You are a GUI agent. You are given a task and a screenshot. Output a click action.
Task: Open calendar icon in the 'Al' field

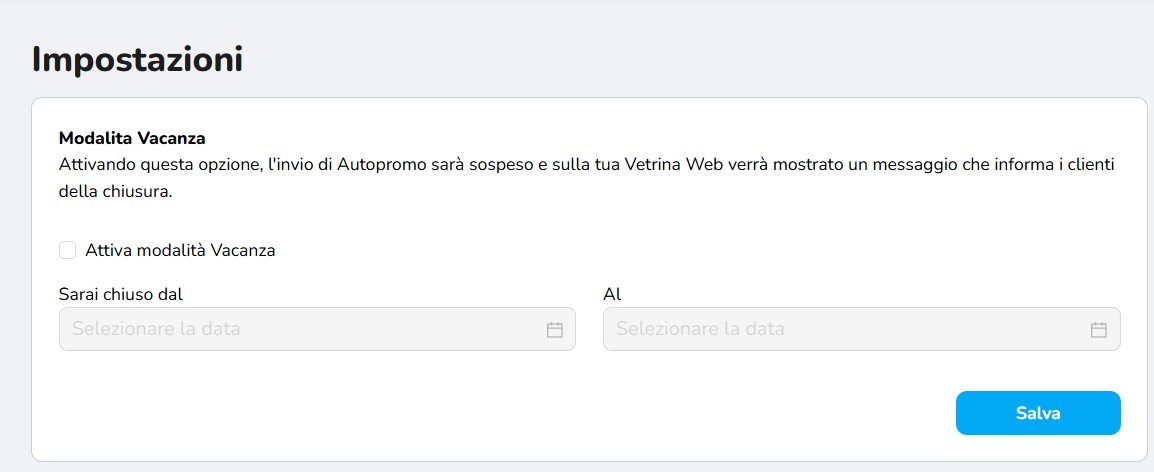pos(1098,329)
